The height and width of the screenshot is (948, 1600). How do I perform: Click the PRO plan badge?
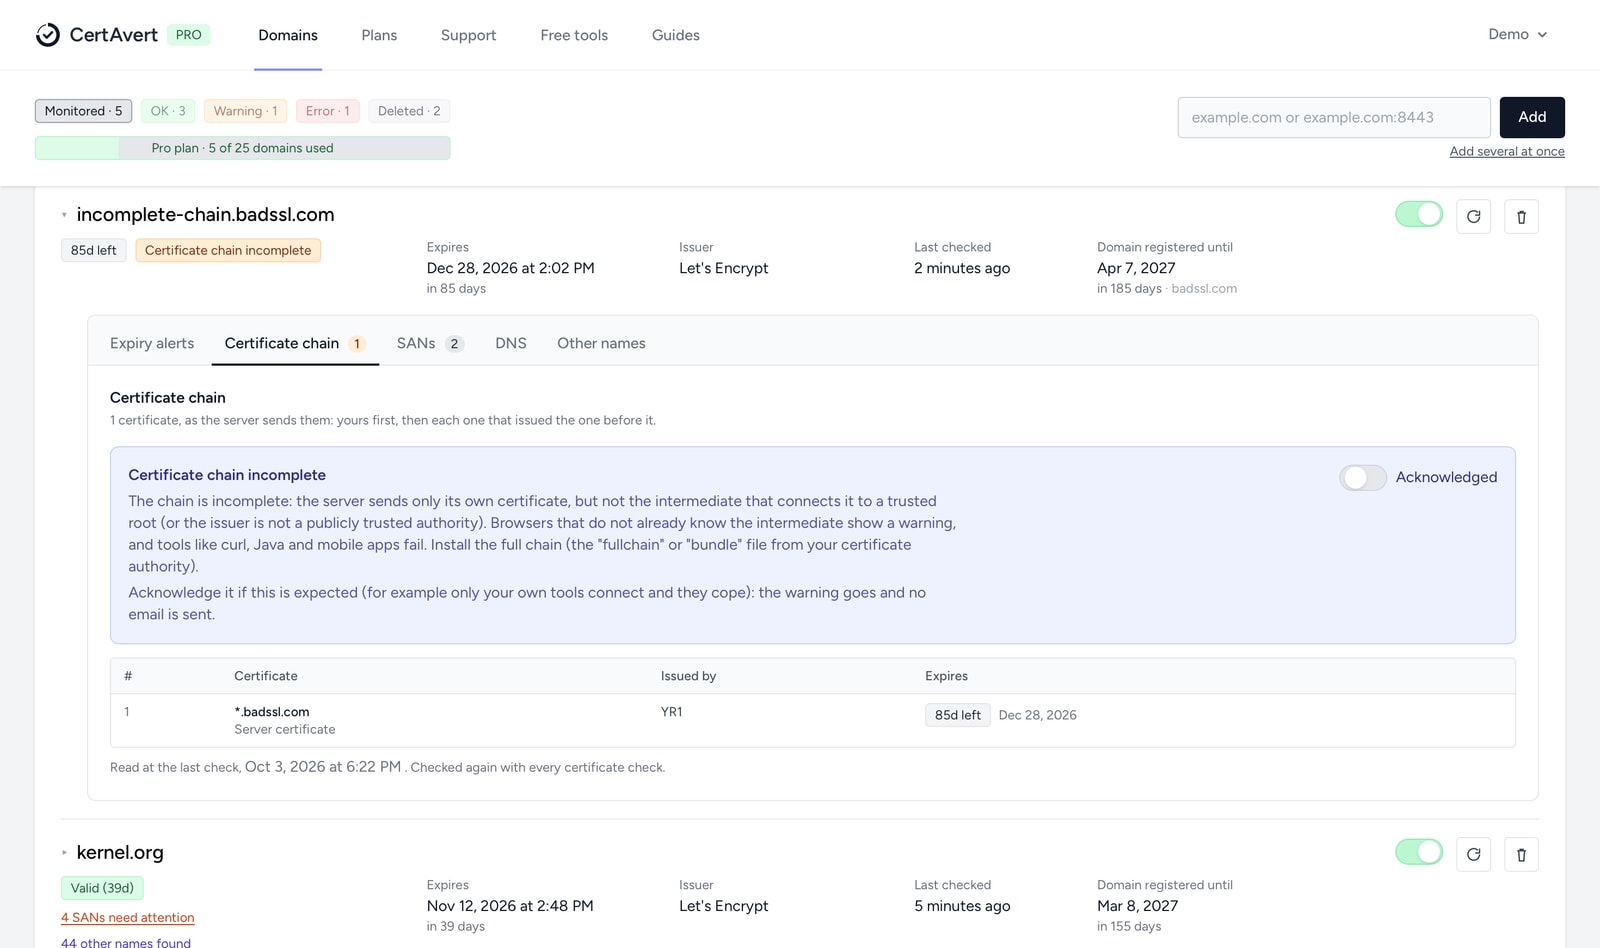pos(188,35)
